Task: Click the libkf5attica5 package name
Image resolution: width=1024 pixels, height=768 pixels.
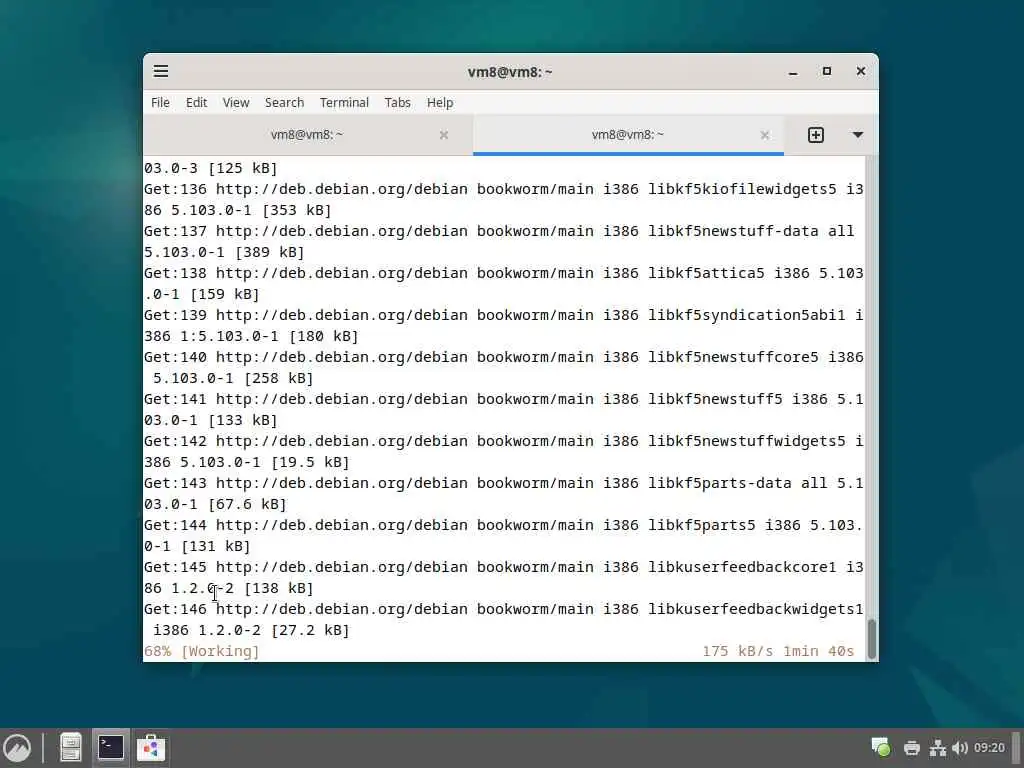Action: click(x=706, y=273)
